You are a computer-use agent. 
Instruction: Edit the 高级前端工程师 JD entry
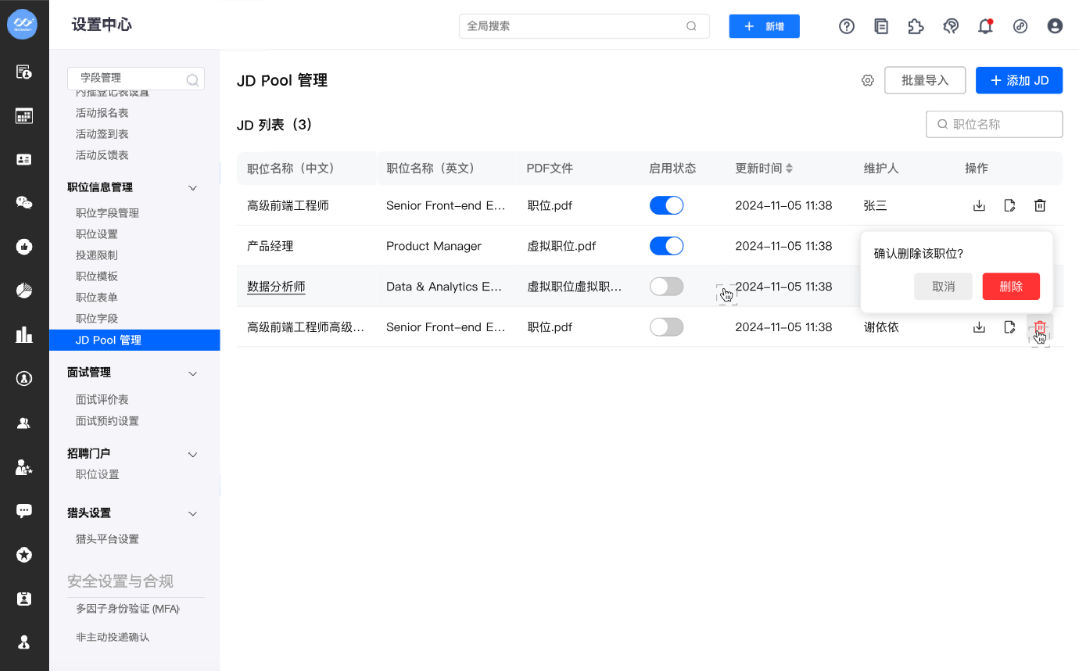(x=1009, y=205)
